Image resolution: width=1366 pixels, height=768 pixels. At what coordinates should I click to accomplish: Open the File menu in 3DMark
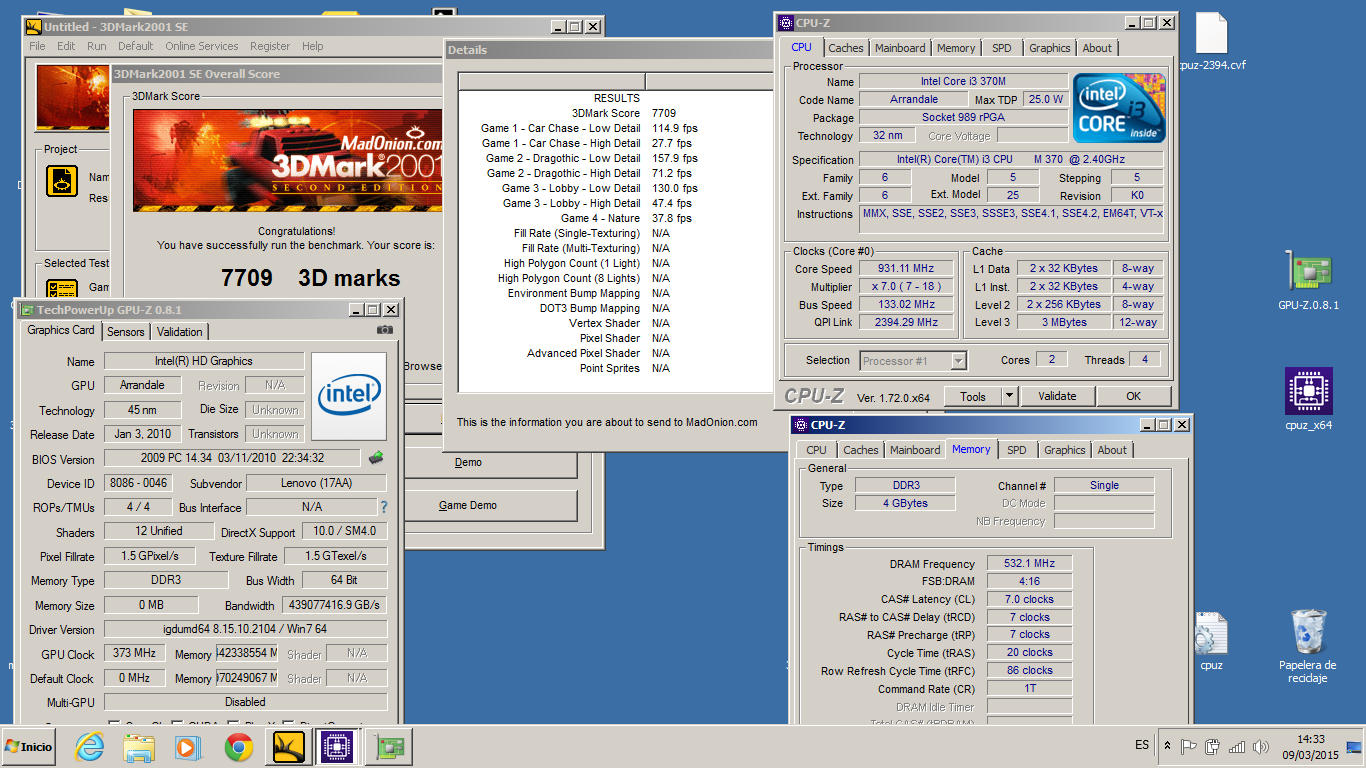click(x=37, y=46)
